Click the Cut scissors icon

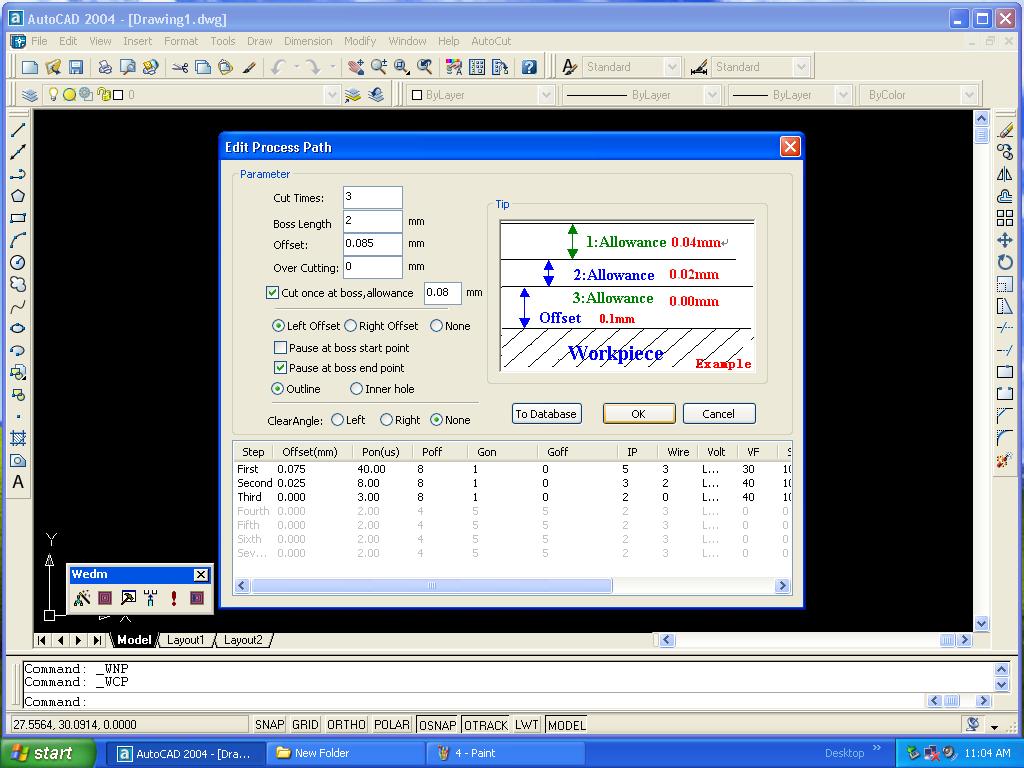tap(180, 67)
